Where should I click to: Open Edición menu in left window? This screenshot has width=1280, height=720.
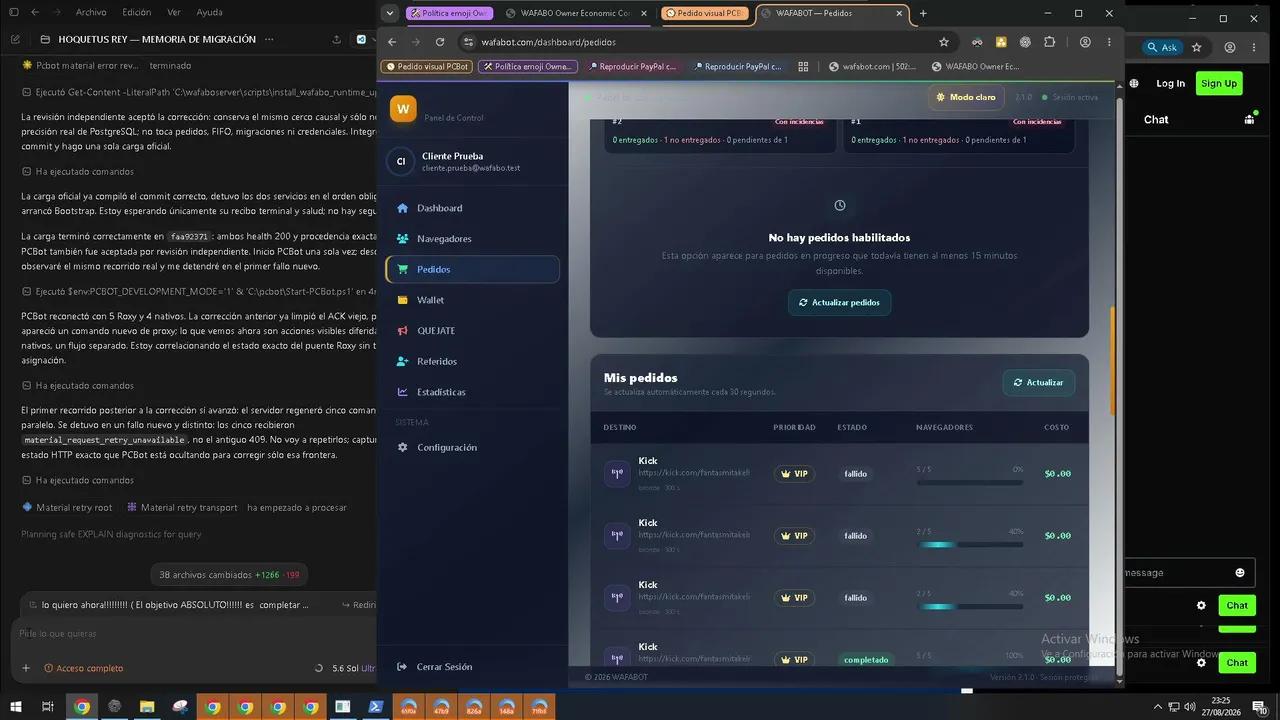(x=137, y=12)
